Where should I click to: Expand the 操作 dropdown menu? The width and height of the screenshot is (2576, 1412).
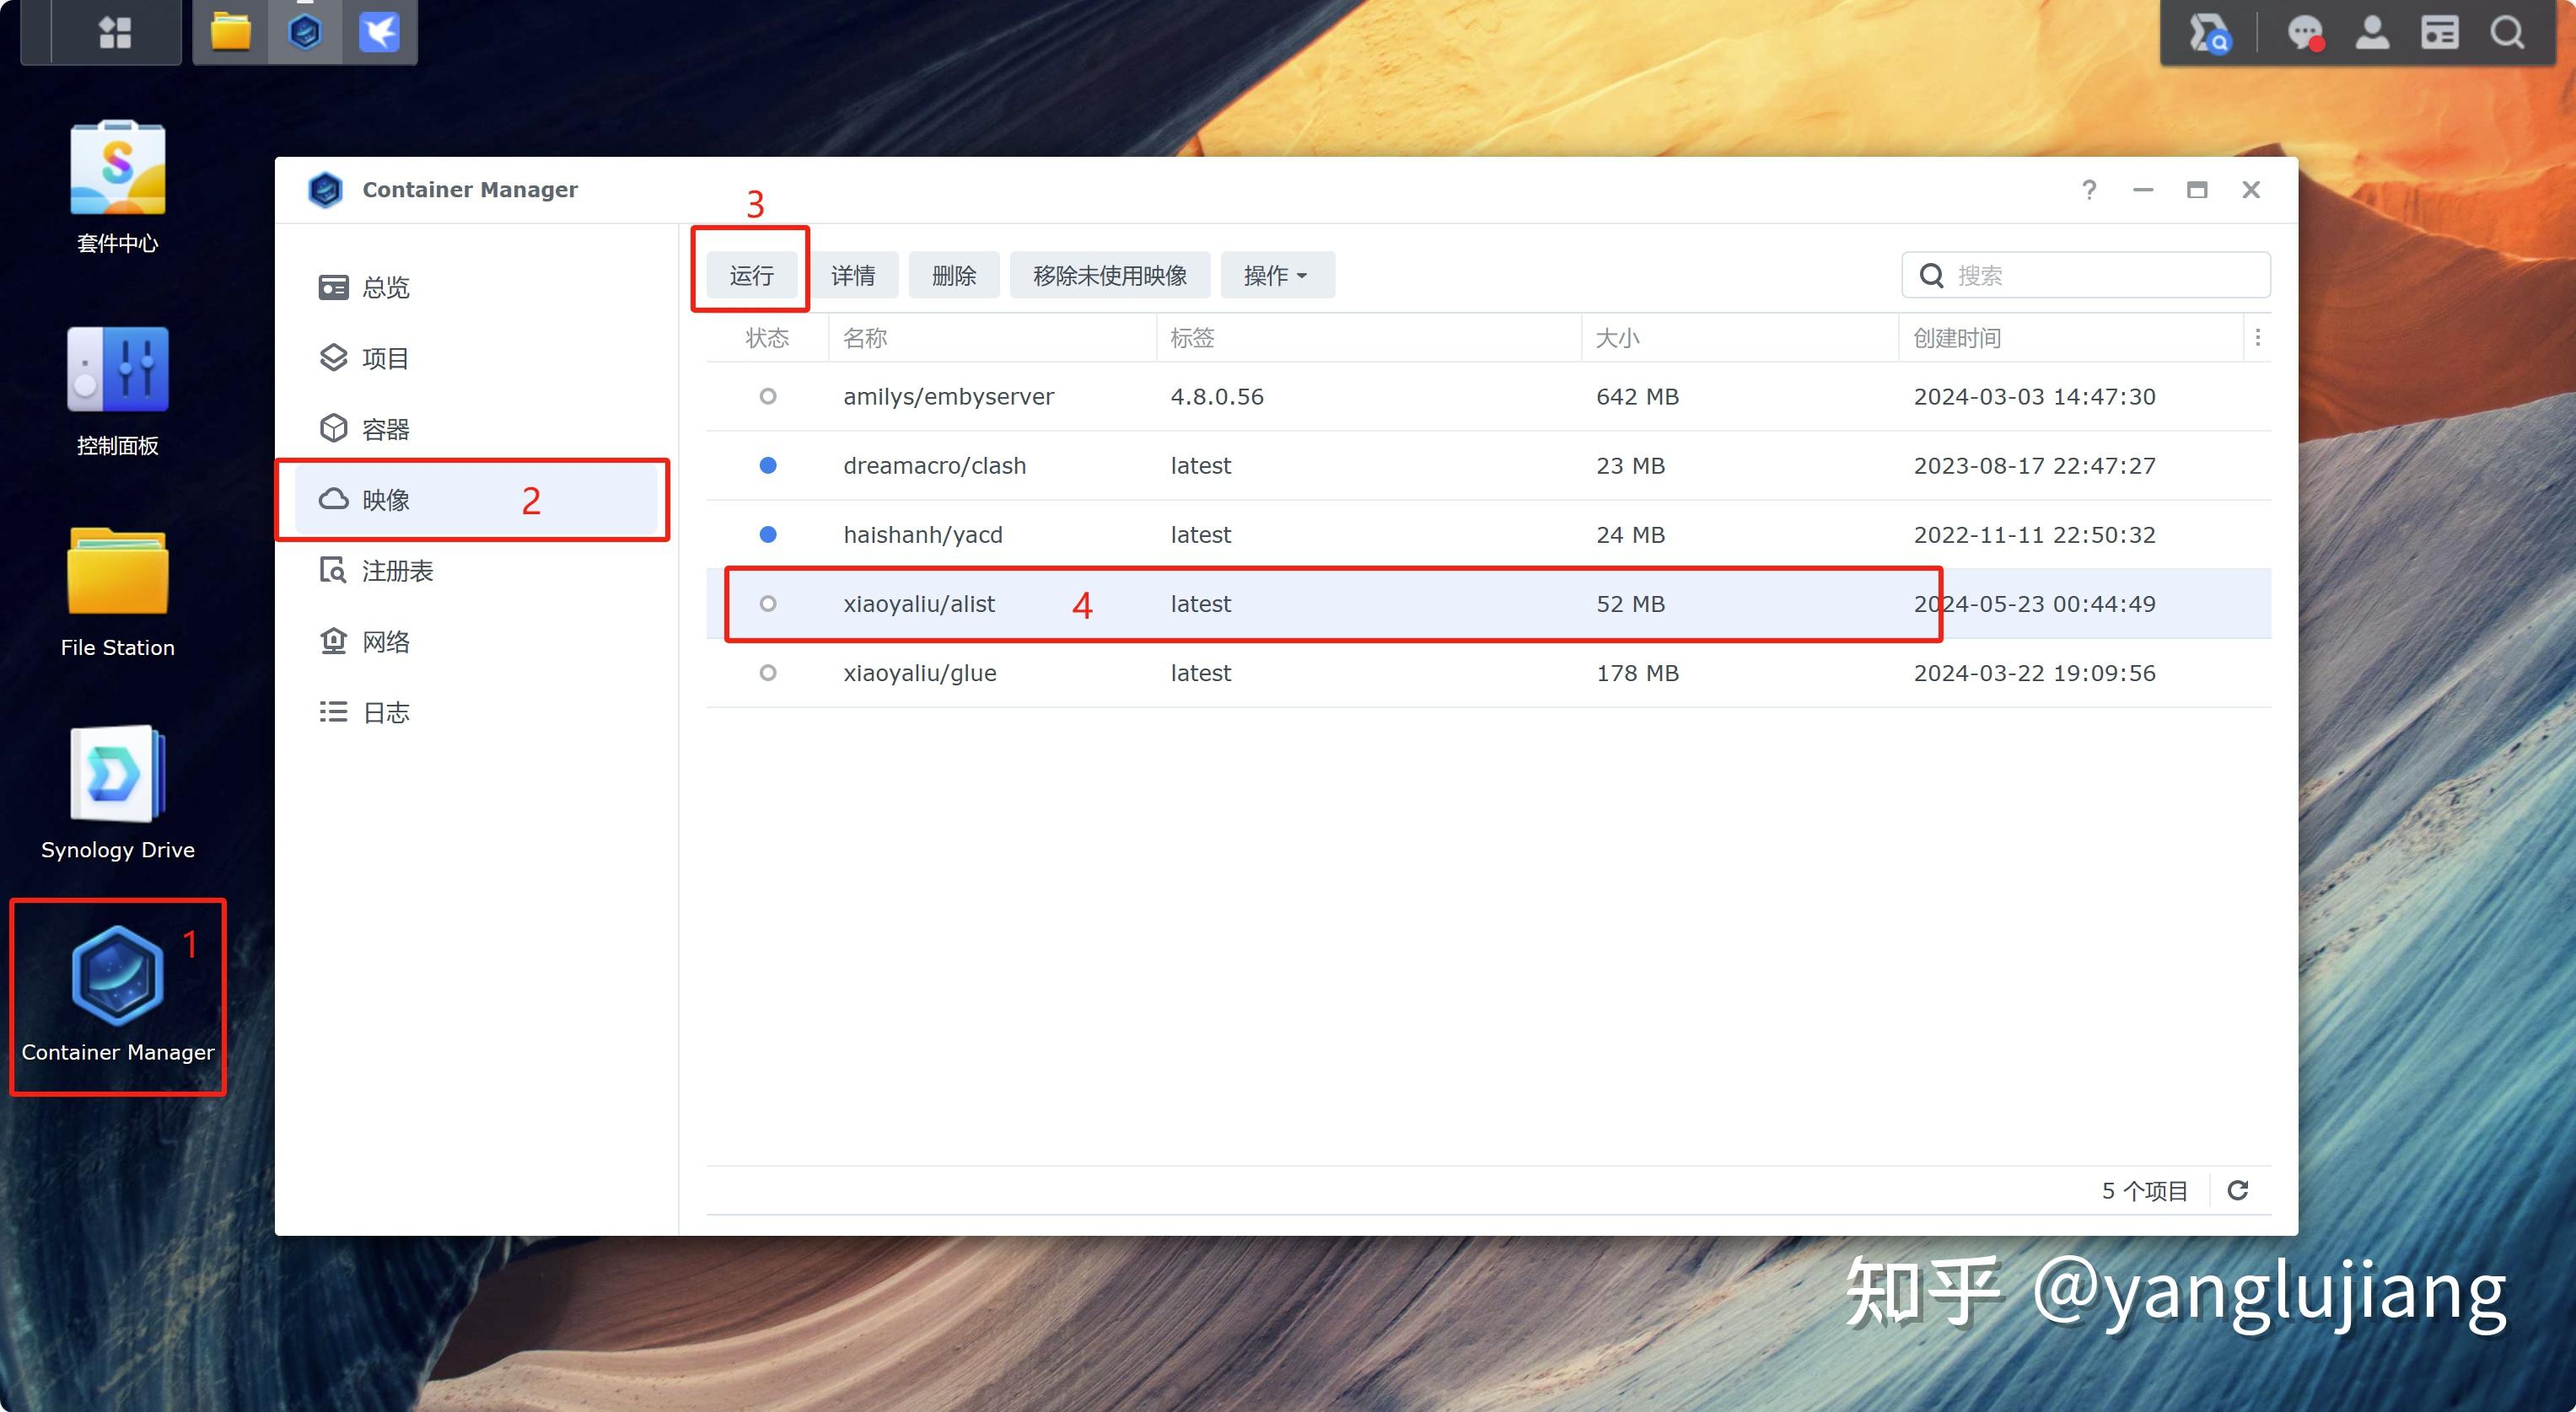coord(1276,274)
